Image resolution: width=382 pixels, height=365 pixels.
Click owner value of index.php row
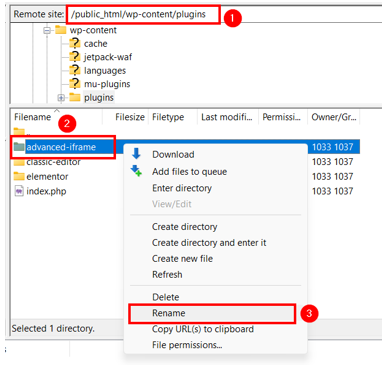[x=332, y=191]
